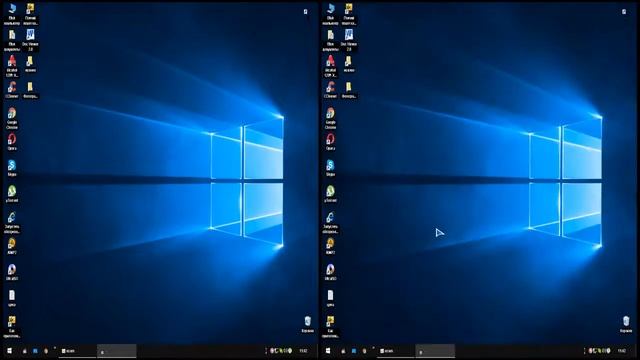Open Recycle Bin on right desktop
The height and width of the screenshot is (360, 640).
[626, 324]
